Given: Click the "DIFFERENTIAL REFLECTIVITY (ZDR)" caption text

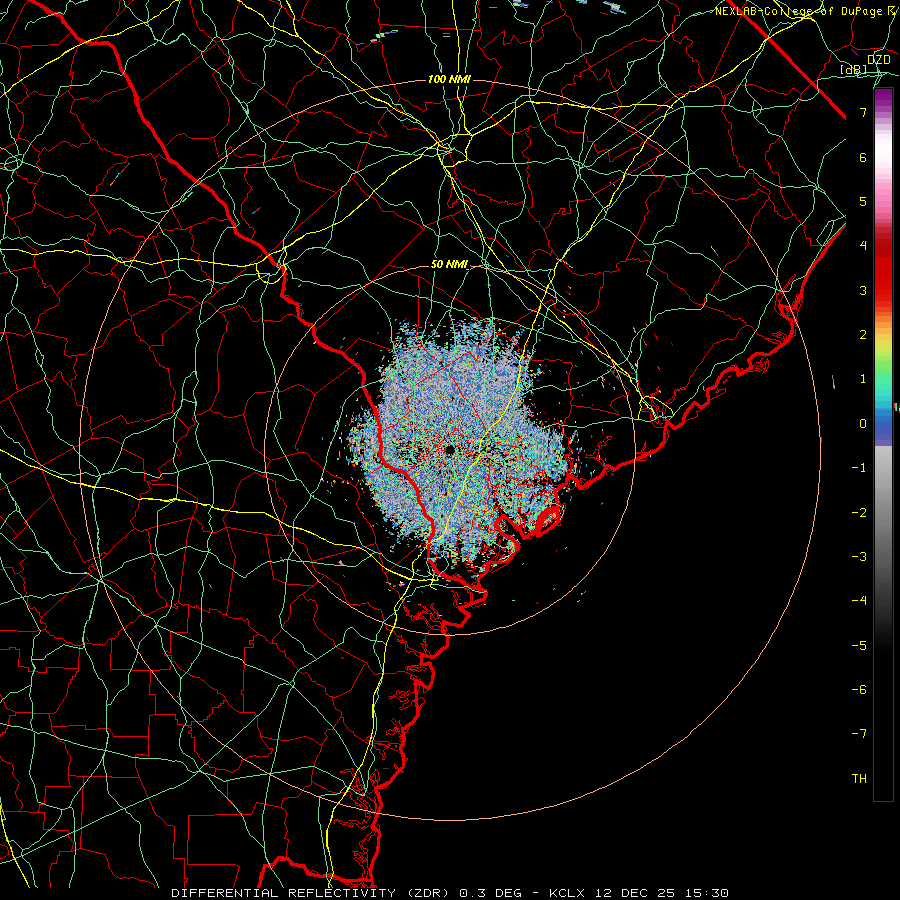Looking at the screenshot, I should coord(312,893).
